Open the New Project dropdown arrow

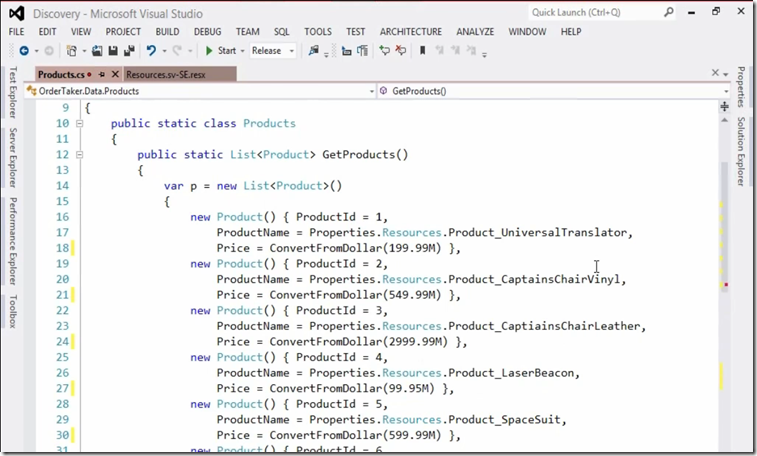[x=84, y=51]
